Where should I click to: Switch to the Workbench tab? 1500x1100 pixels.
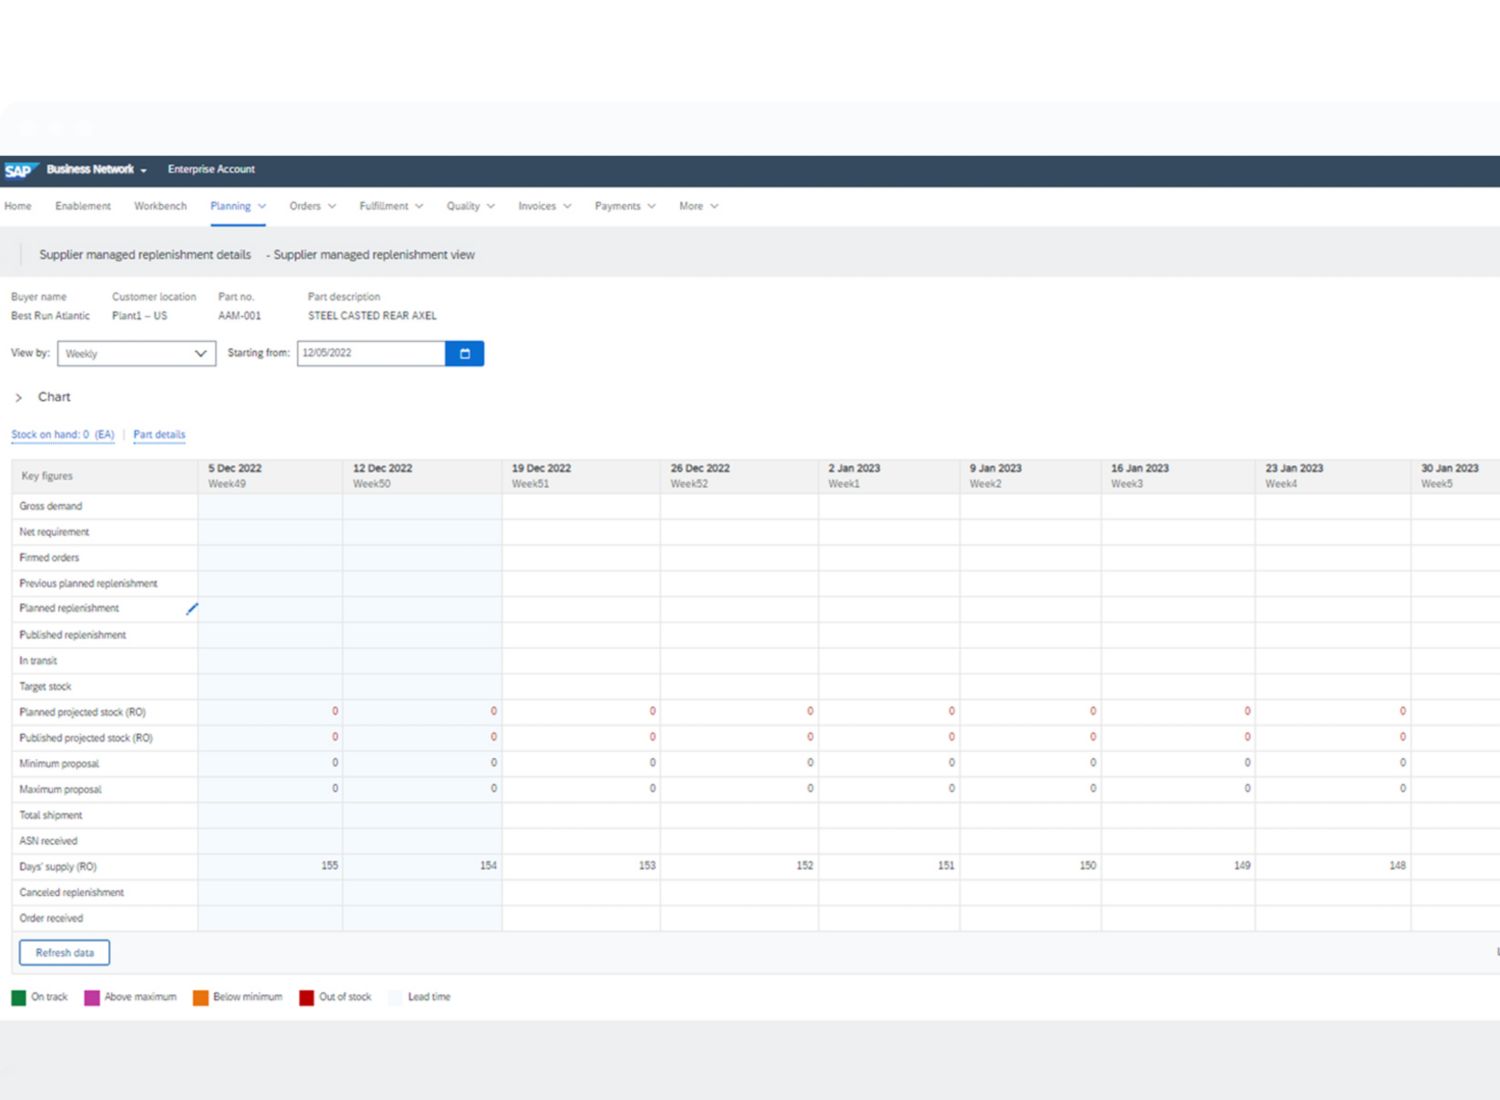click(160, 206)
